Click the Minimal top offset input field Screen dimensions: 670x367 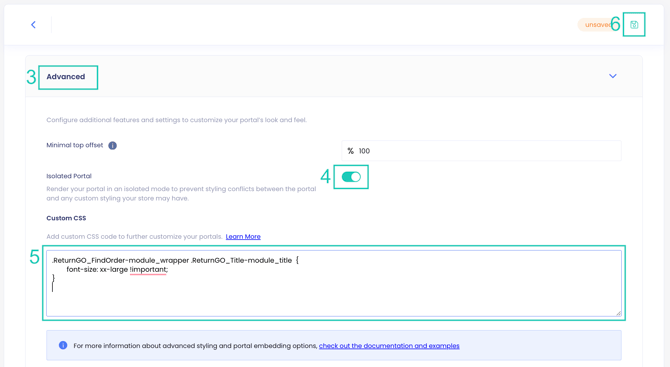coord(481,151)
